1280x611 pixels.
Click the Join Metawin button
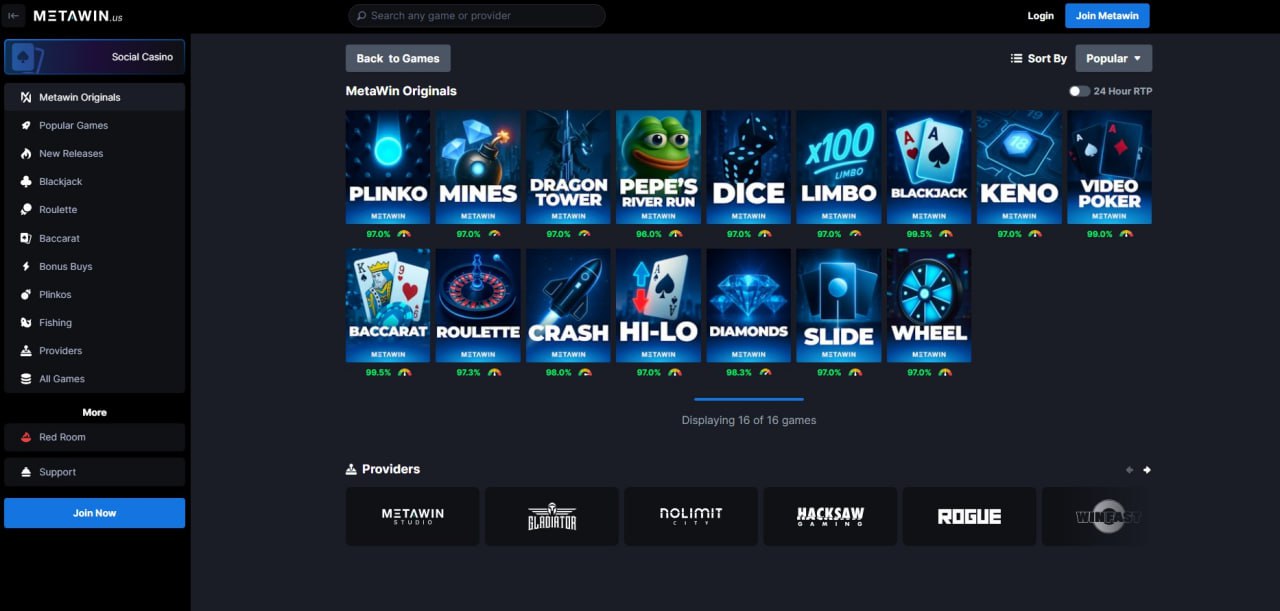click(x=1107, y=16)
